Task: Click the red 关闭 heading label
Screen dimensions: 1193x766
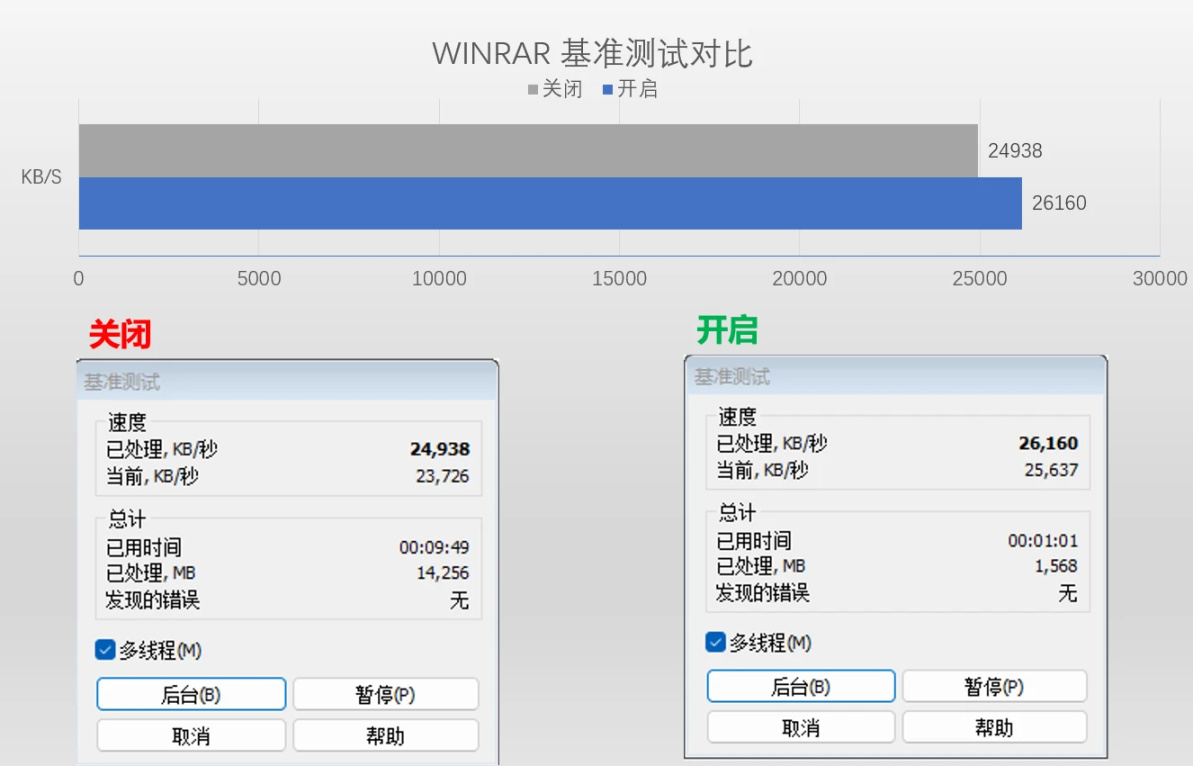Action: tap(120, 334)
